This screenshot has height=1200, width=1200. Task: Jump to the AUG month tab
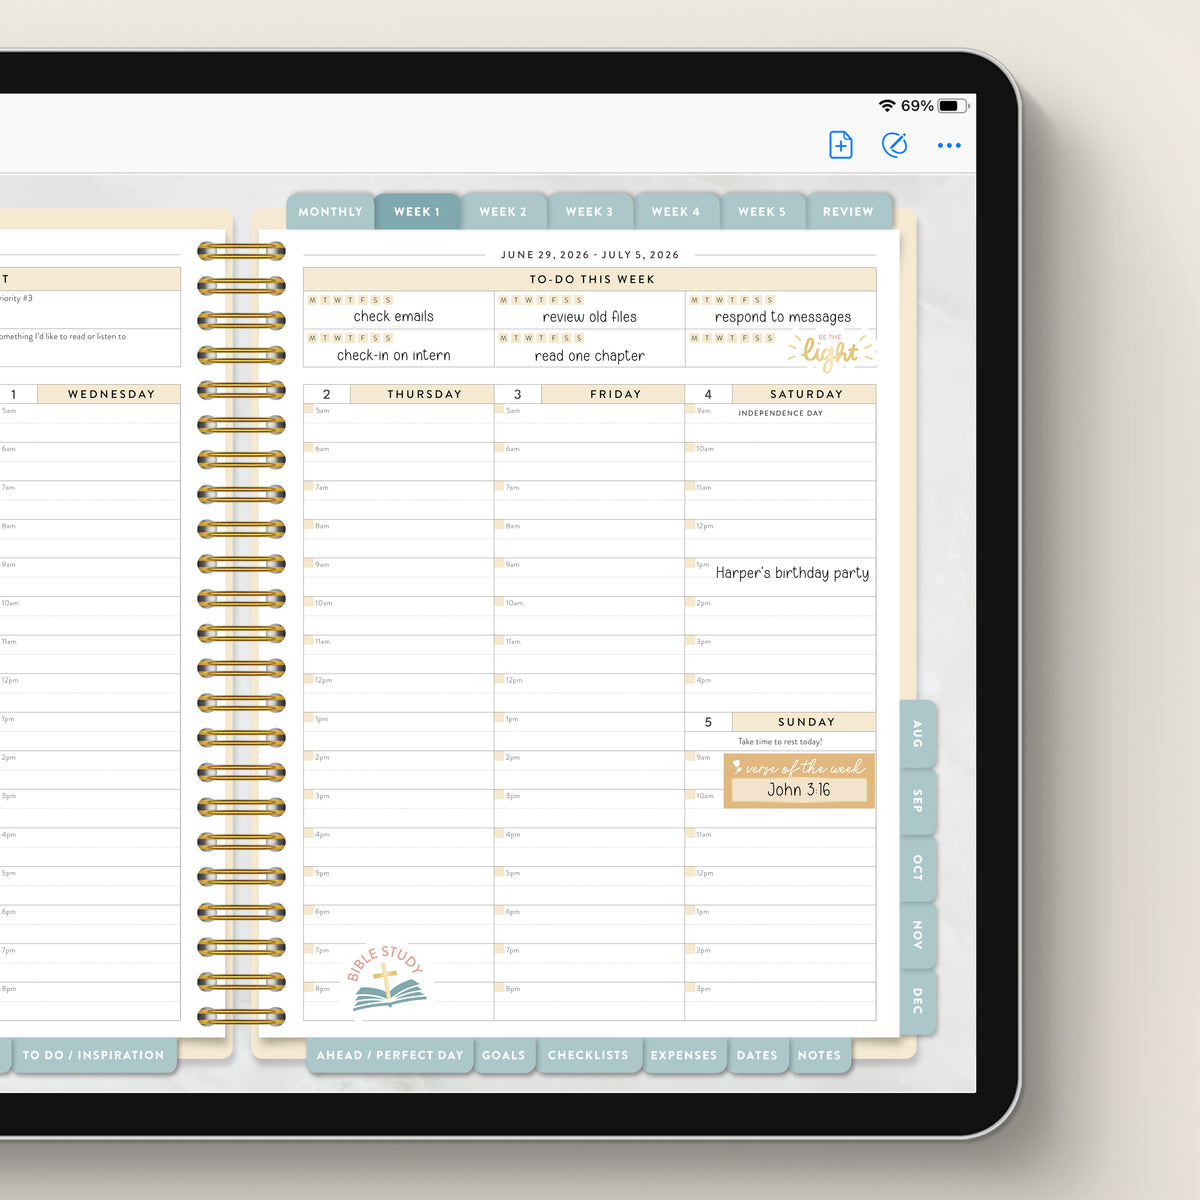tap(918, 734)
